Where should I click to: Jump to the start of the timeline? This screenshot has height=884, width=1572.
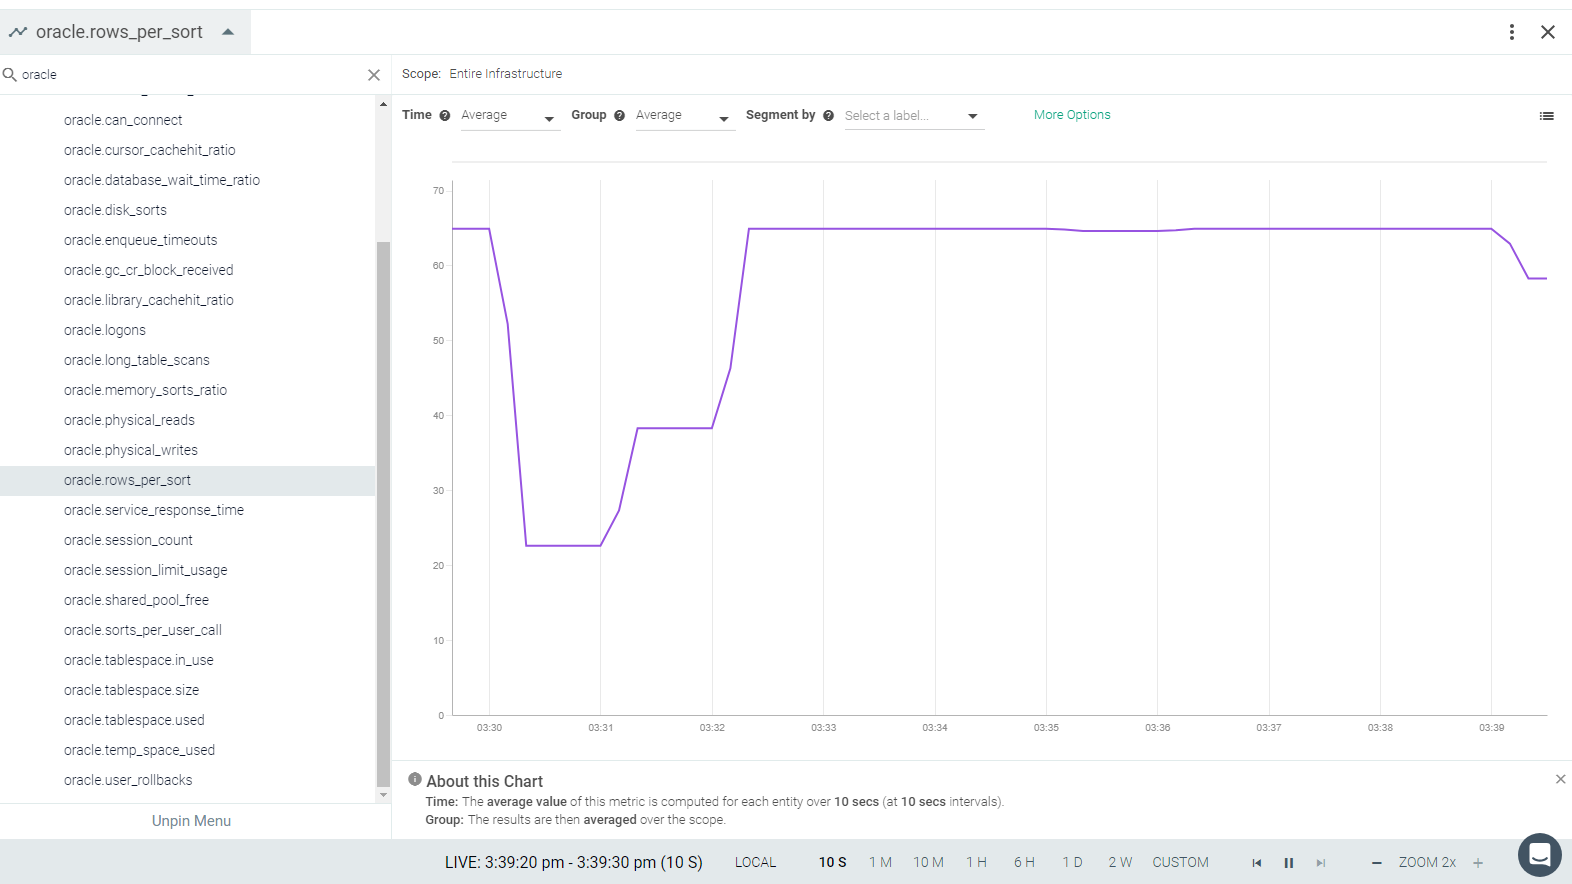[1257, 863]
